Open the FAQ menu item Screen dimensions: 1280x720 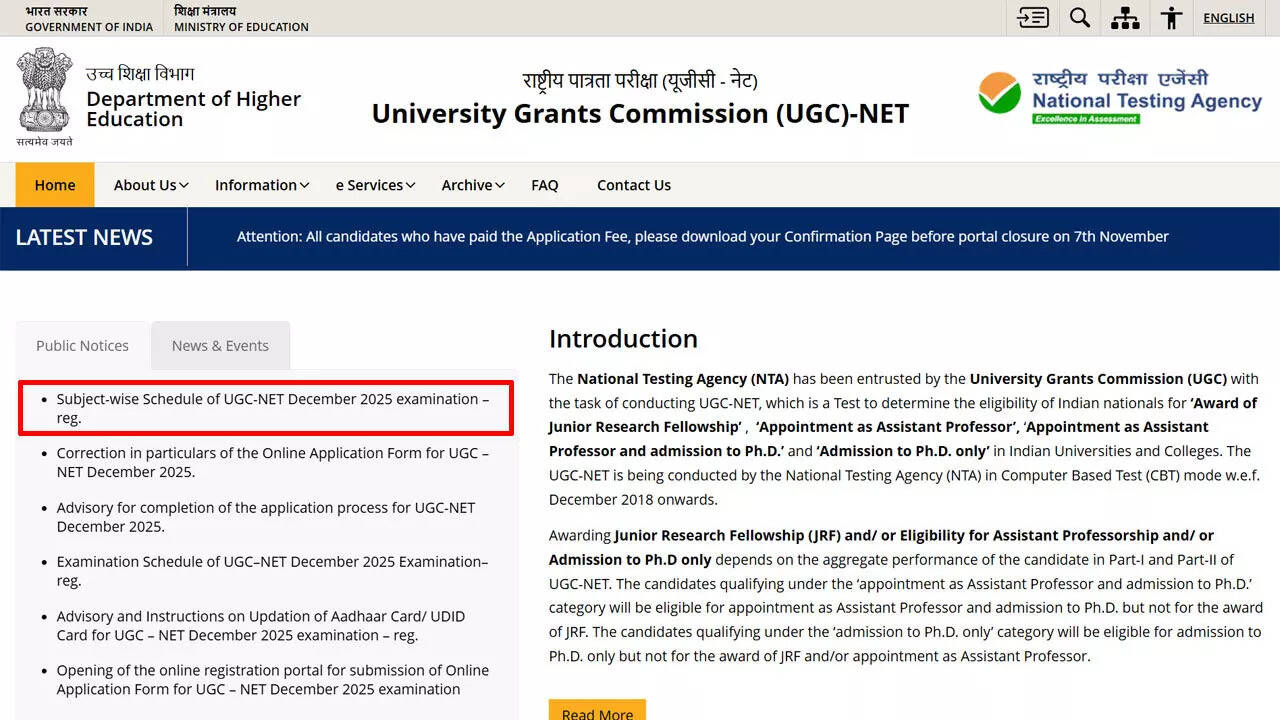545,185
